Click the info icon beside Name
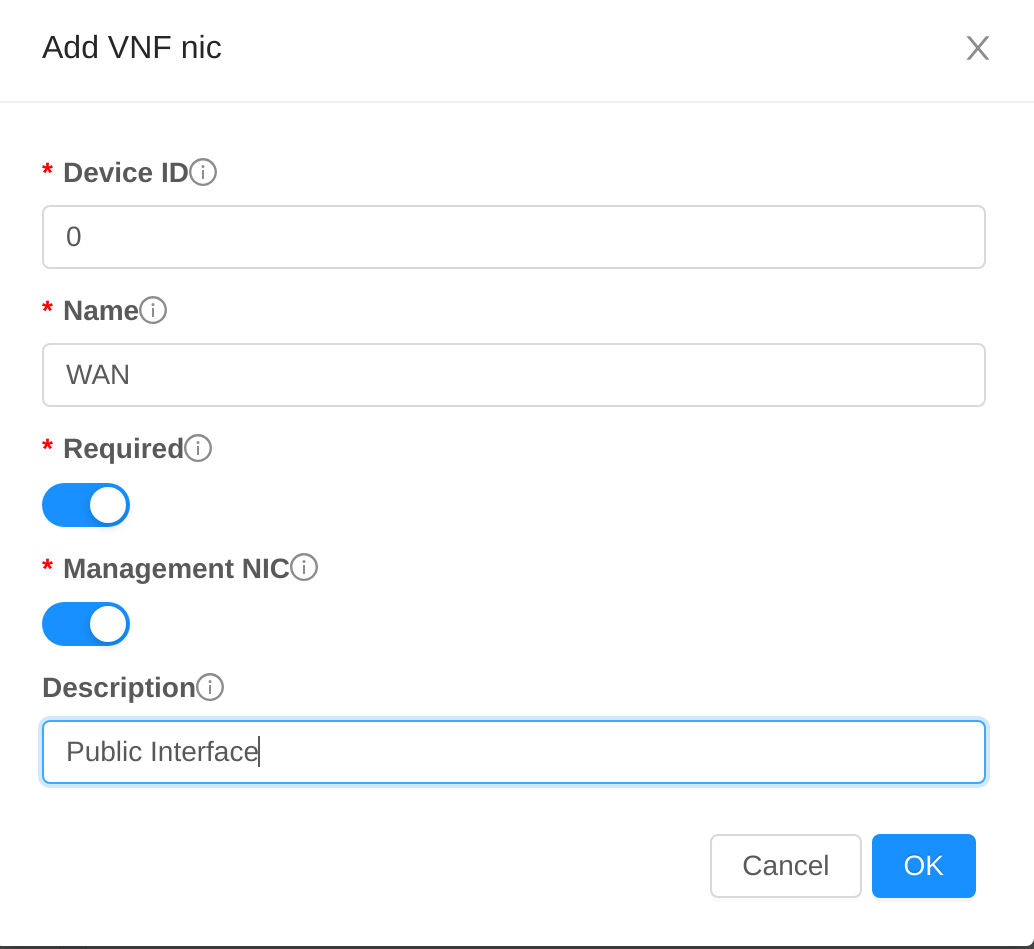Viewport: 1034px width, 949px height. (154, 310)
